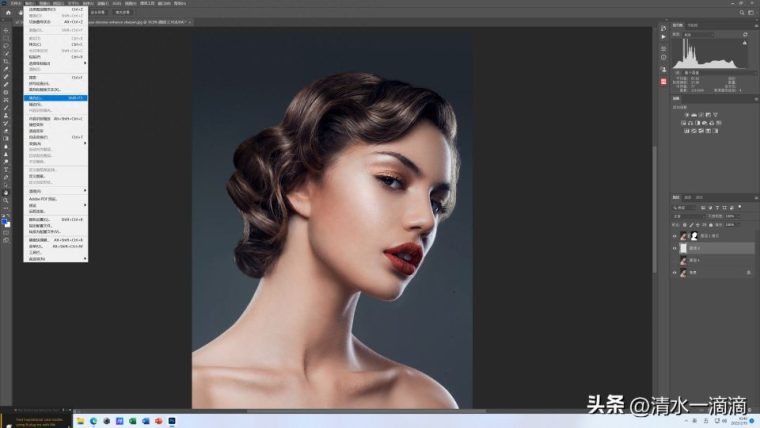
Task: Open the layer blend mode dropdown
Action: point(688,216)
